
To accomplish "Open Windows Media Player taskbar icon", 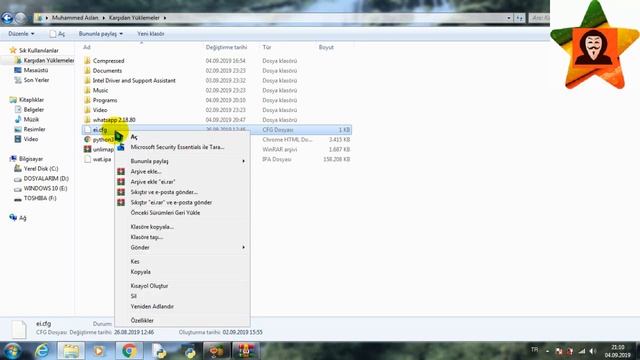I will click(99, 351).
